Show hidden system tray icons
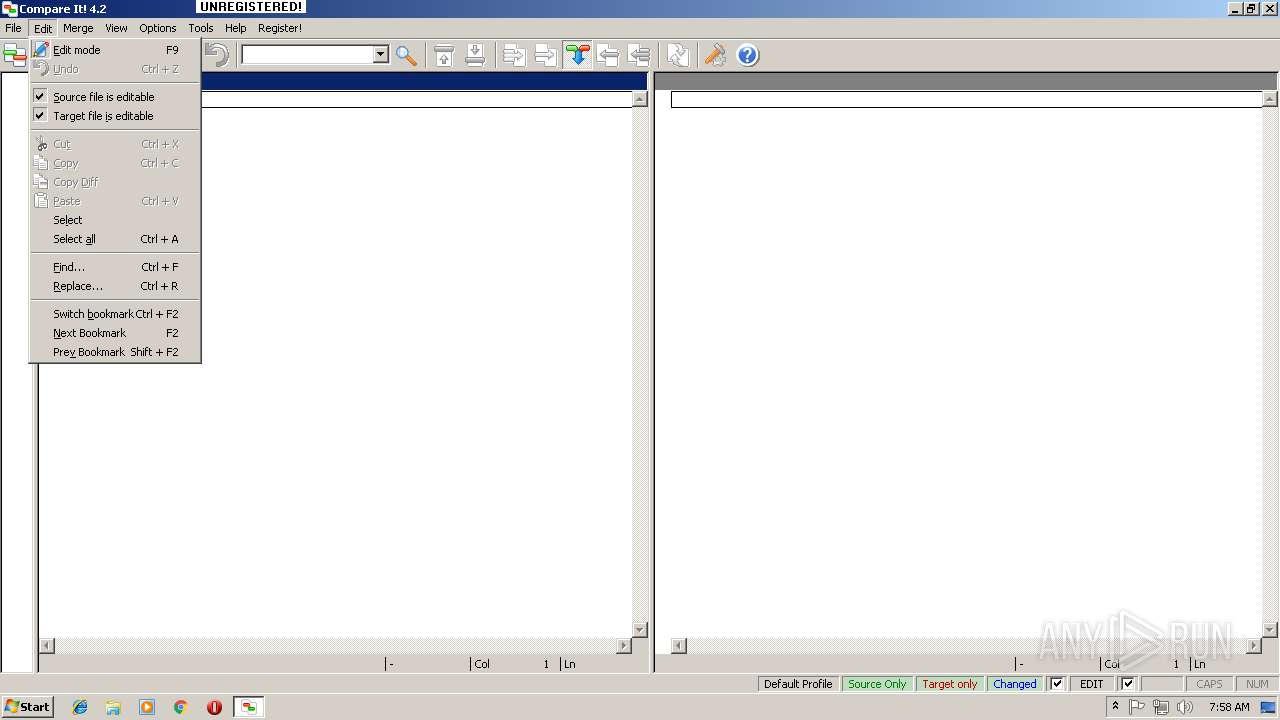The width and height of the screenshot is (1280, 720). click(1115, 707)
